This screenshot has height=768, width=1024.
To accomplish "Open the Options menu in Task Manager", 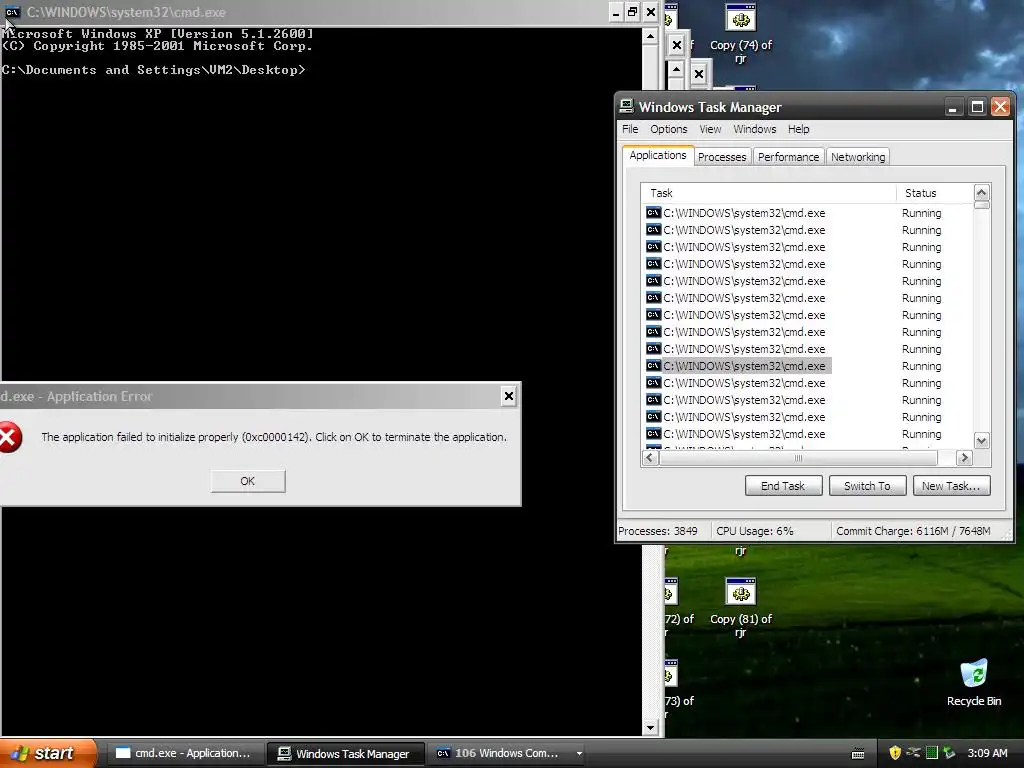I will click(668, 129).
